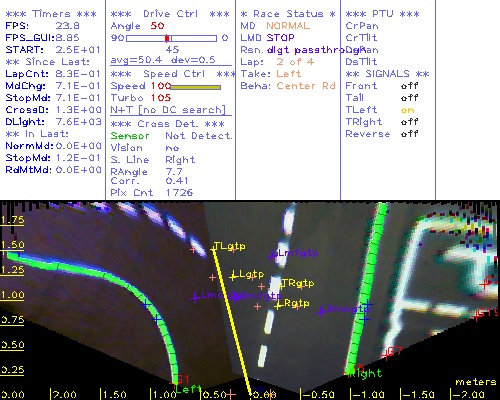Click the red marker on Angle slider
500x400 pixels.
(167, 38)
